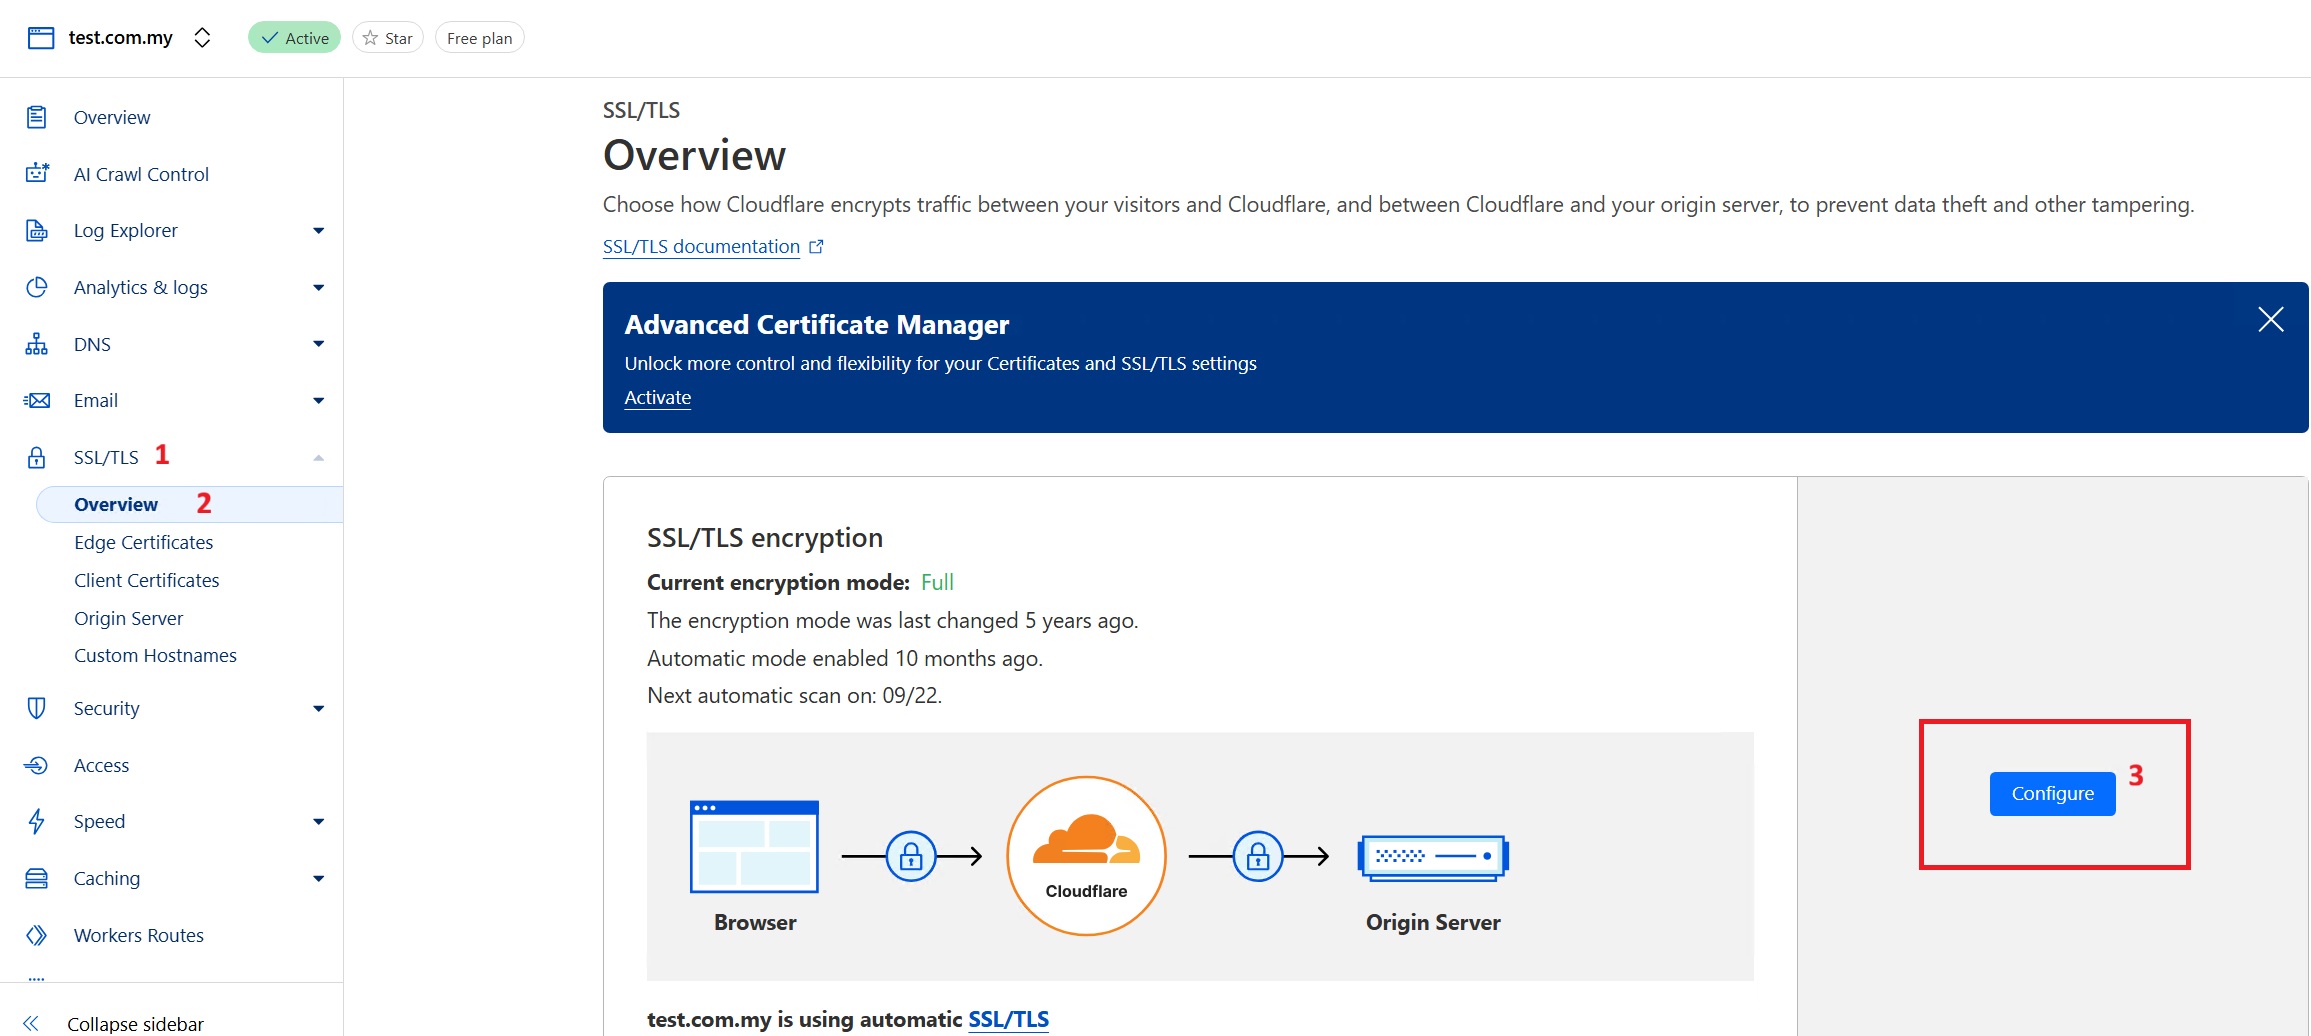
Task: Click the Full encryption mode text
Action: click(937, 582)
